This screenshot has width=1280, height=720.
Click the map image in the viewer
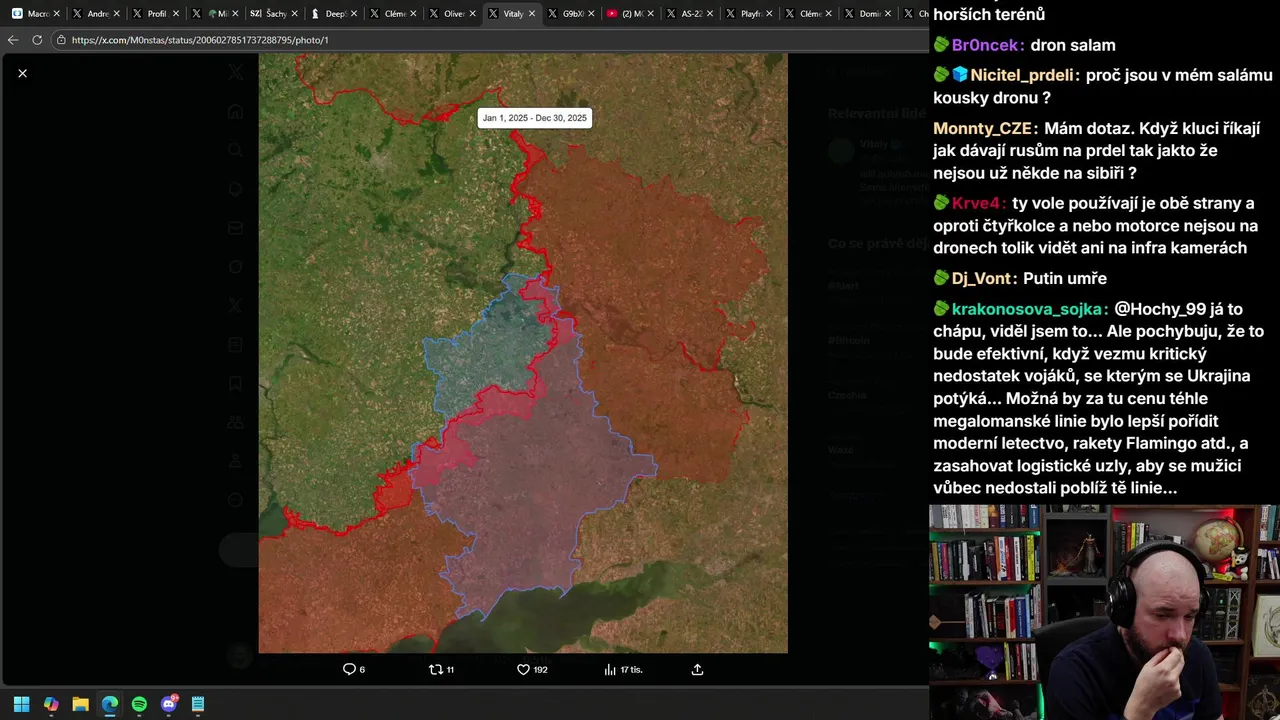pos(523,353)
